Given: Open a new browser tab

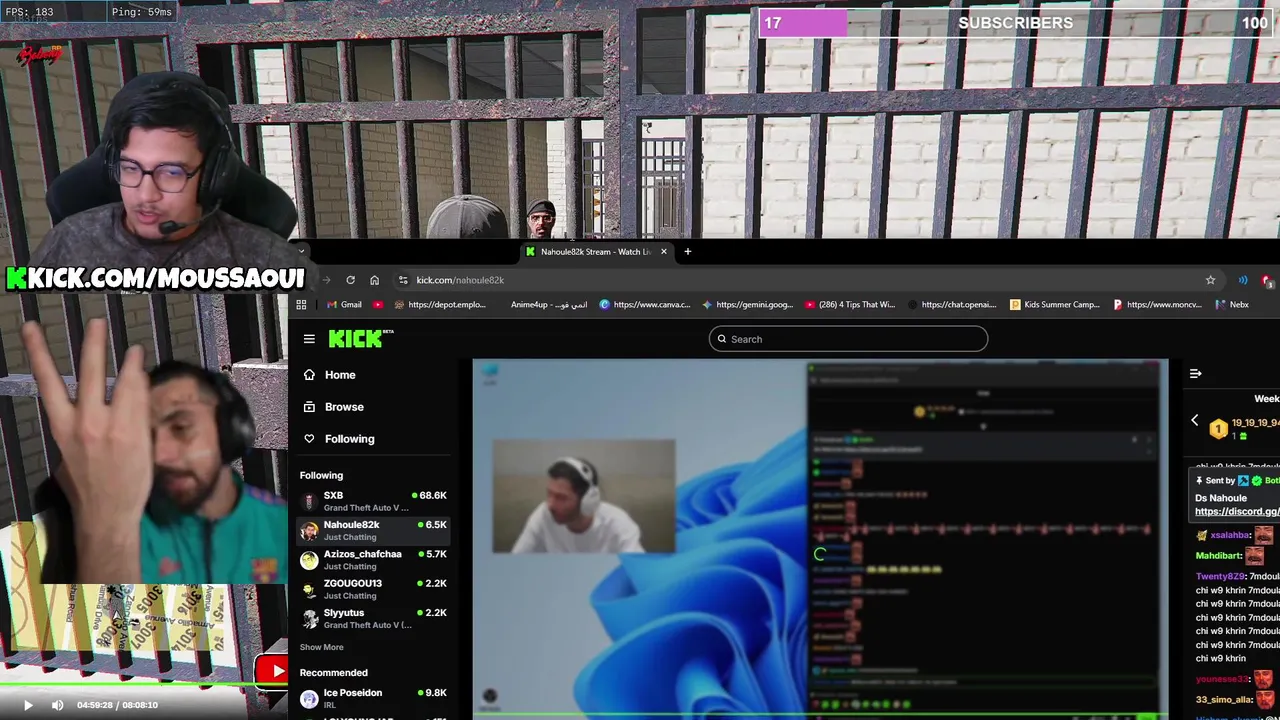Looking at the screenshot, I should coord(687,252).
